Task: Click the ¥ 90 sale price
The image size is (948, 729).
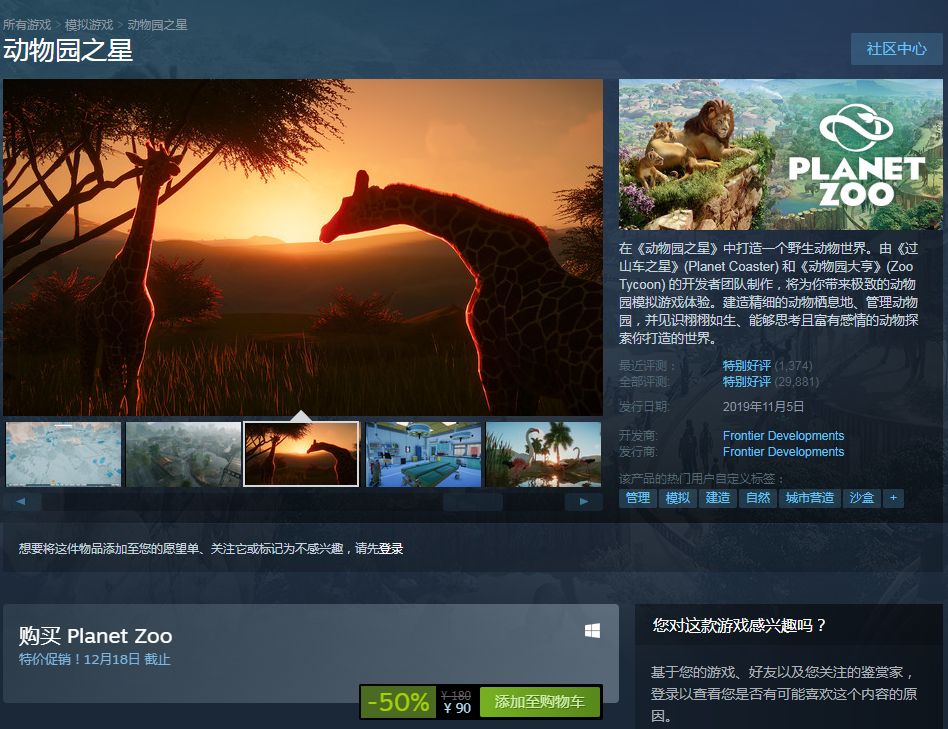Action: click(x=457, y=708)
